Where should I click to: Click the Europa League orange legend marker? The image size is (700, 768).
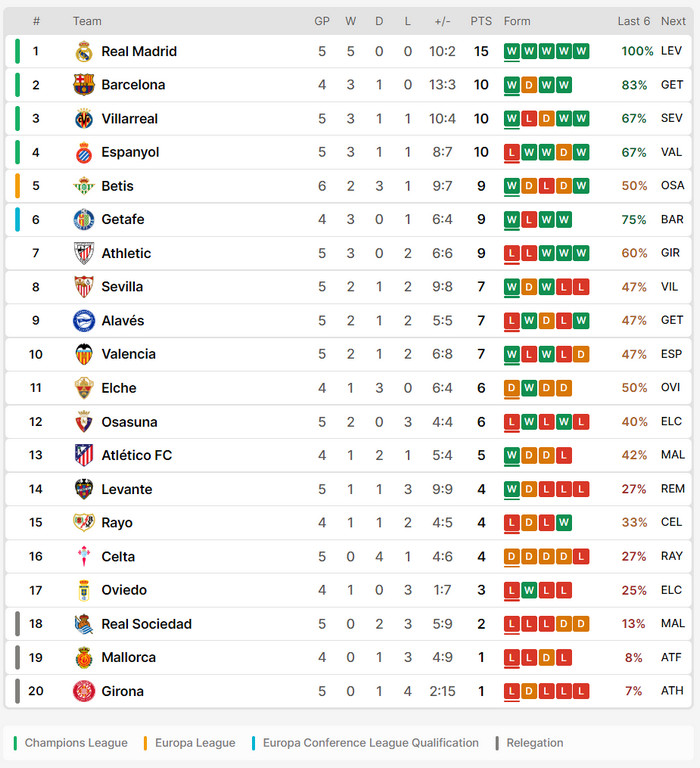pyautogui.click(x=146, y=743)
